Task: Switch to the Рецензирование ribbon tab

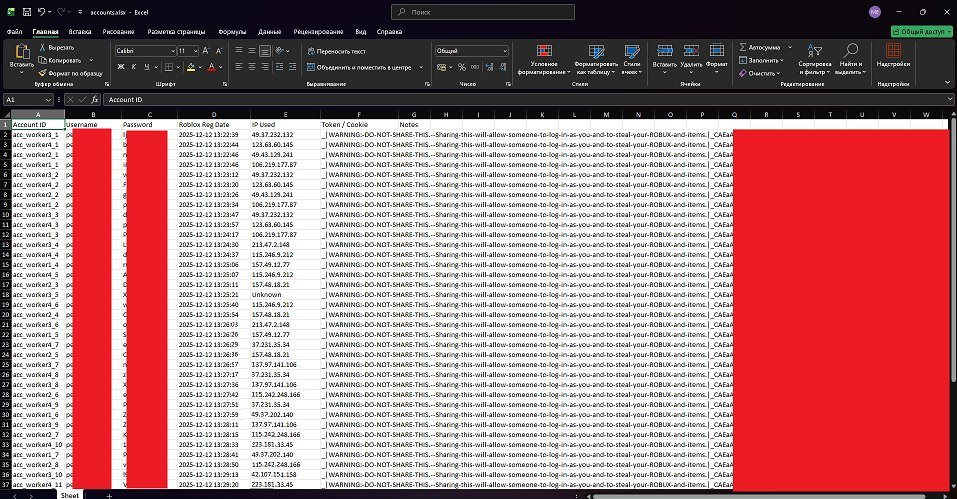Action: coord(318,32)
